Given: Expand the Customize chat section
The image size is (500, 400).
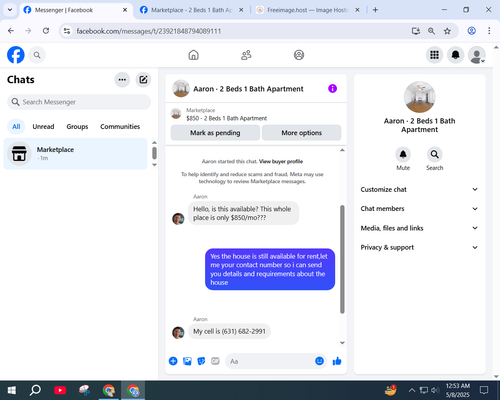Looking at the screenshot, I should [419, 189].
